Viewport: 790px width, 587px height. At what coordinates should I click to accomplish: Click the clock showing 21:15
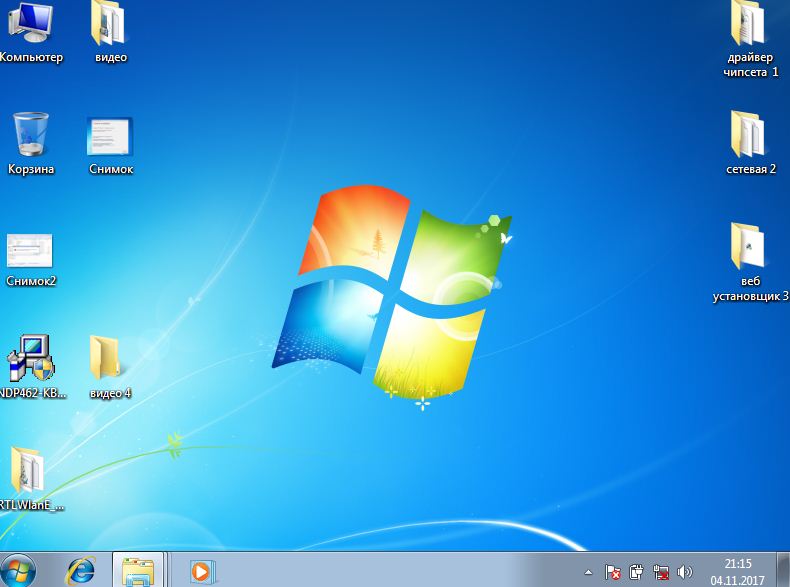pos(738,570)
